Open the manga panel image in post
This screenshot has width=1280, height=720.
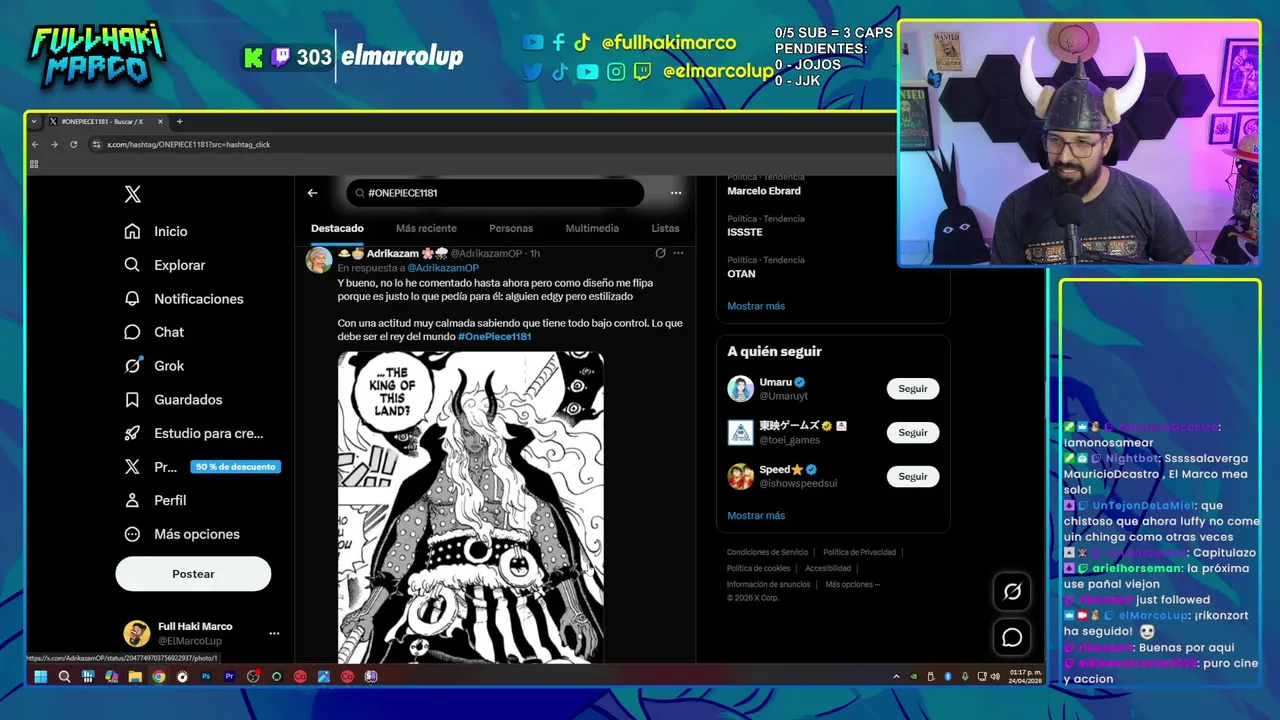tap(470, 507)
